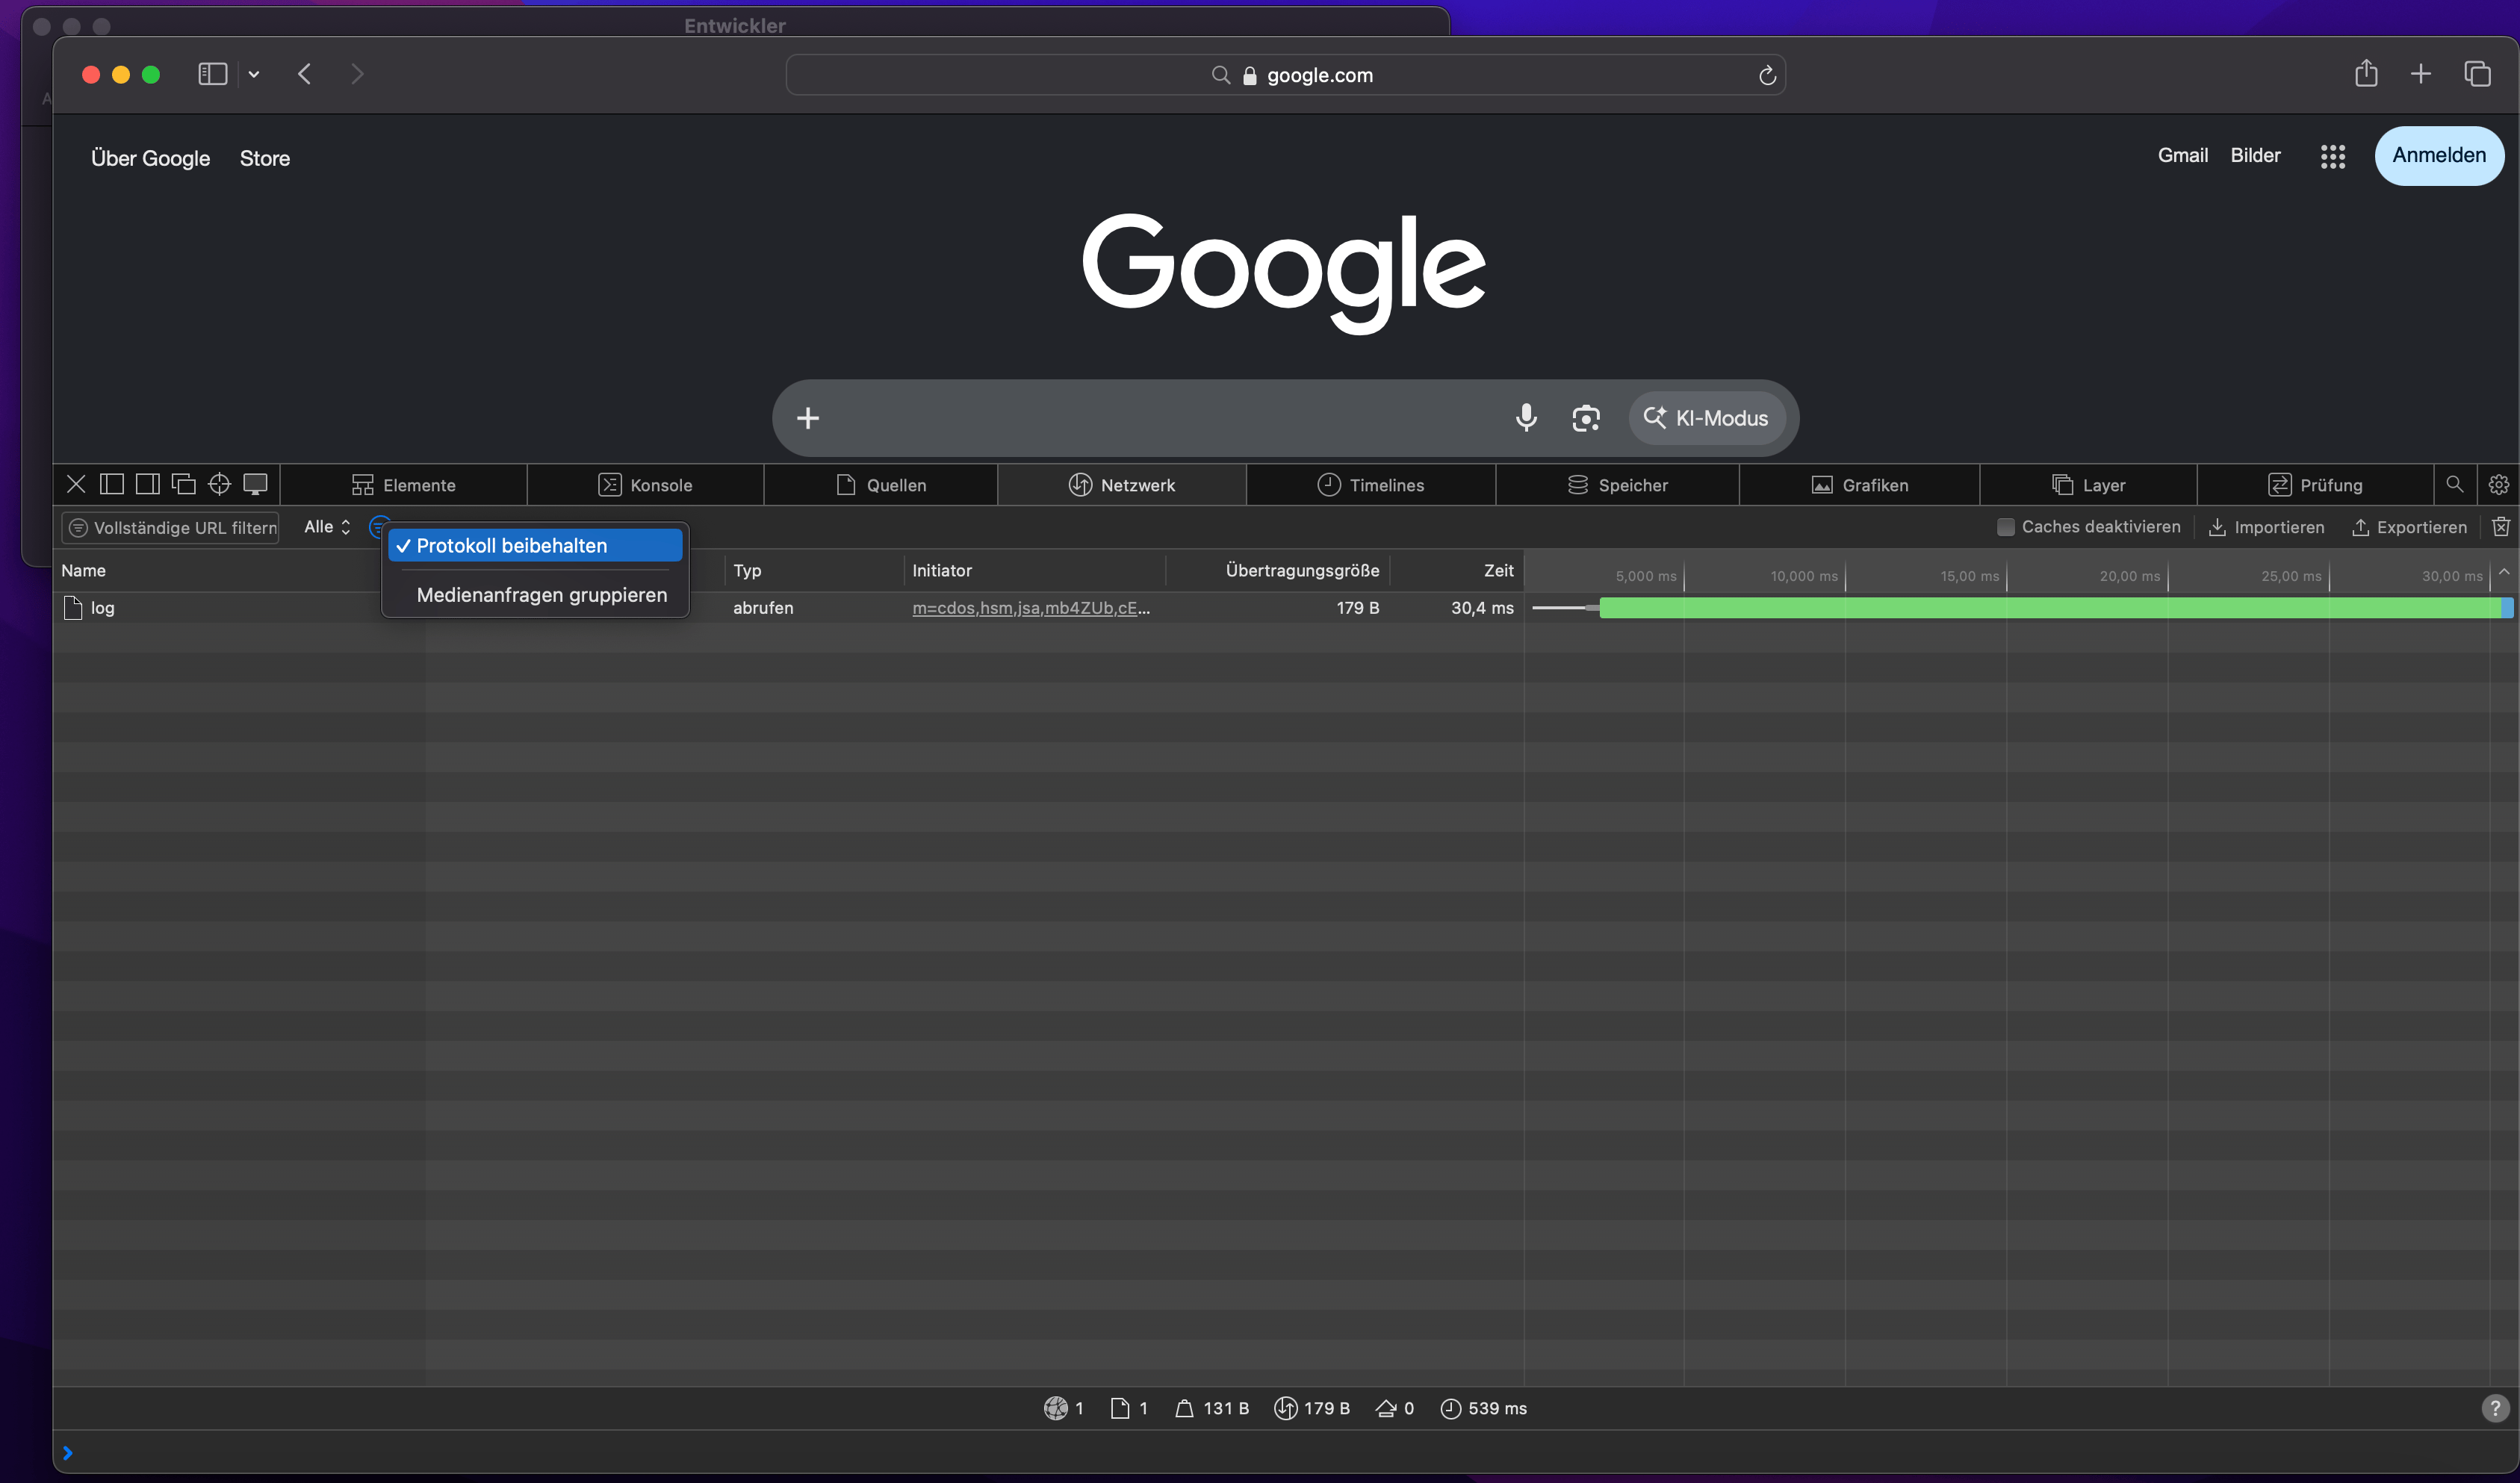Click the domains count globe icon
Image resolution: width=2520 pixels, height=1483 pixels.
(1055, 1408)
